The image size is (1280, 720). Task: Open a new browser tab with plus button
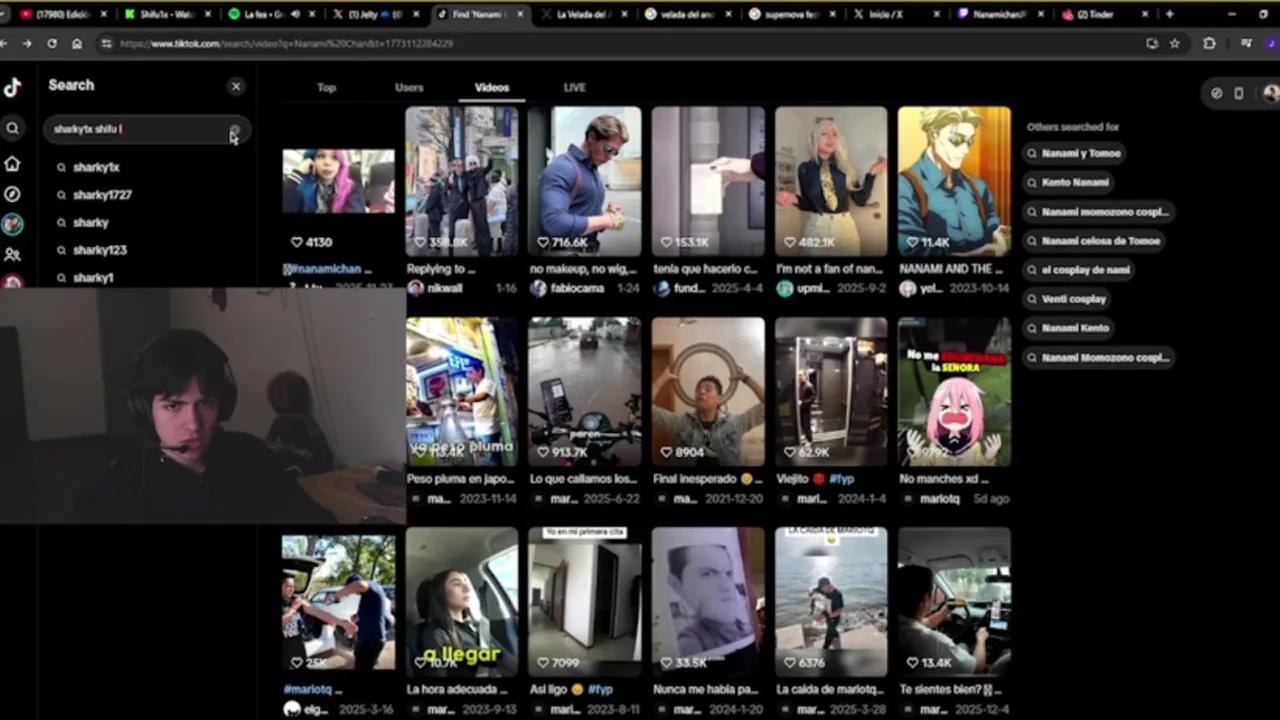1169,14
